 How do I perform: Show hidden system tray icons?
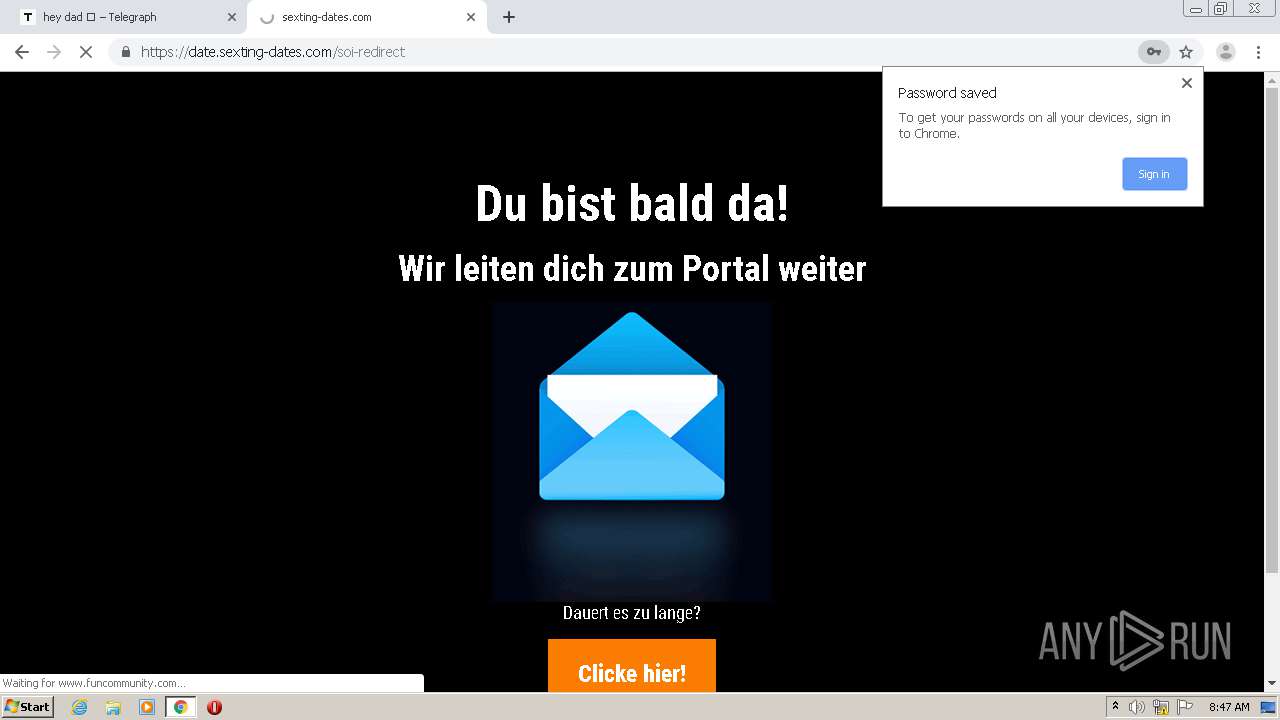click(1115, 707)
